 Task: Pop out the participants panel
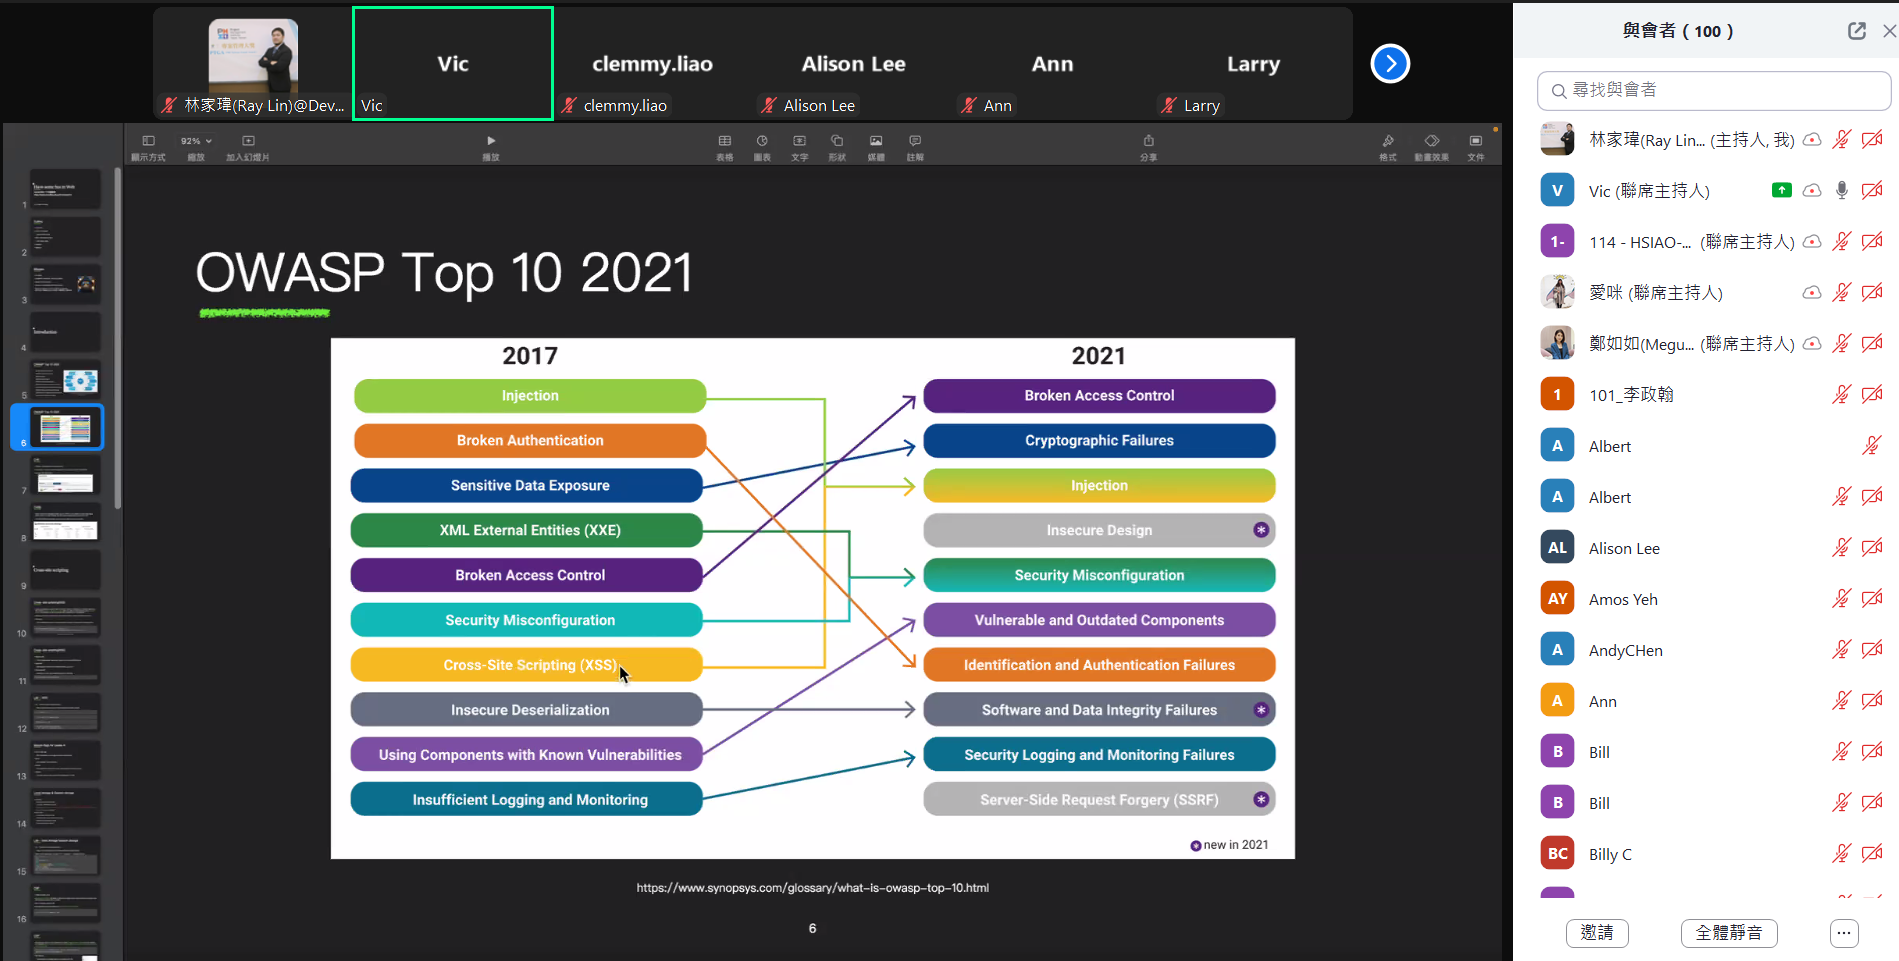coord(1856,31)
